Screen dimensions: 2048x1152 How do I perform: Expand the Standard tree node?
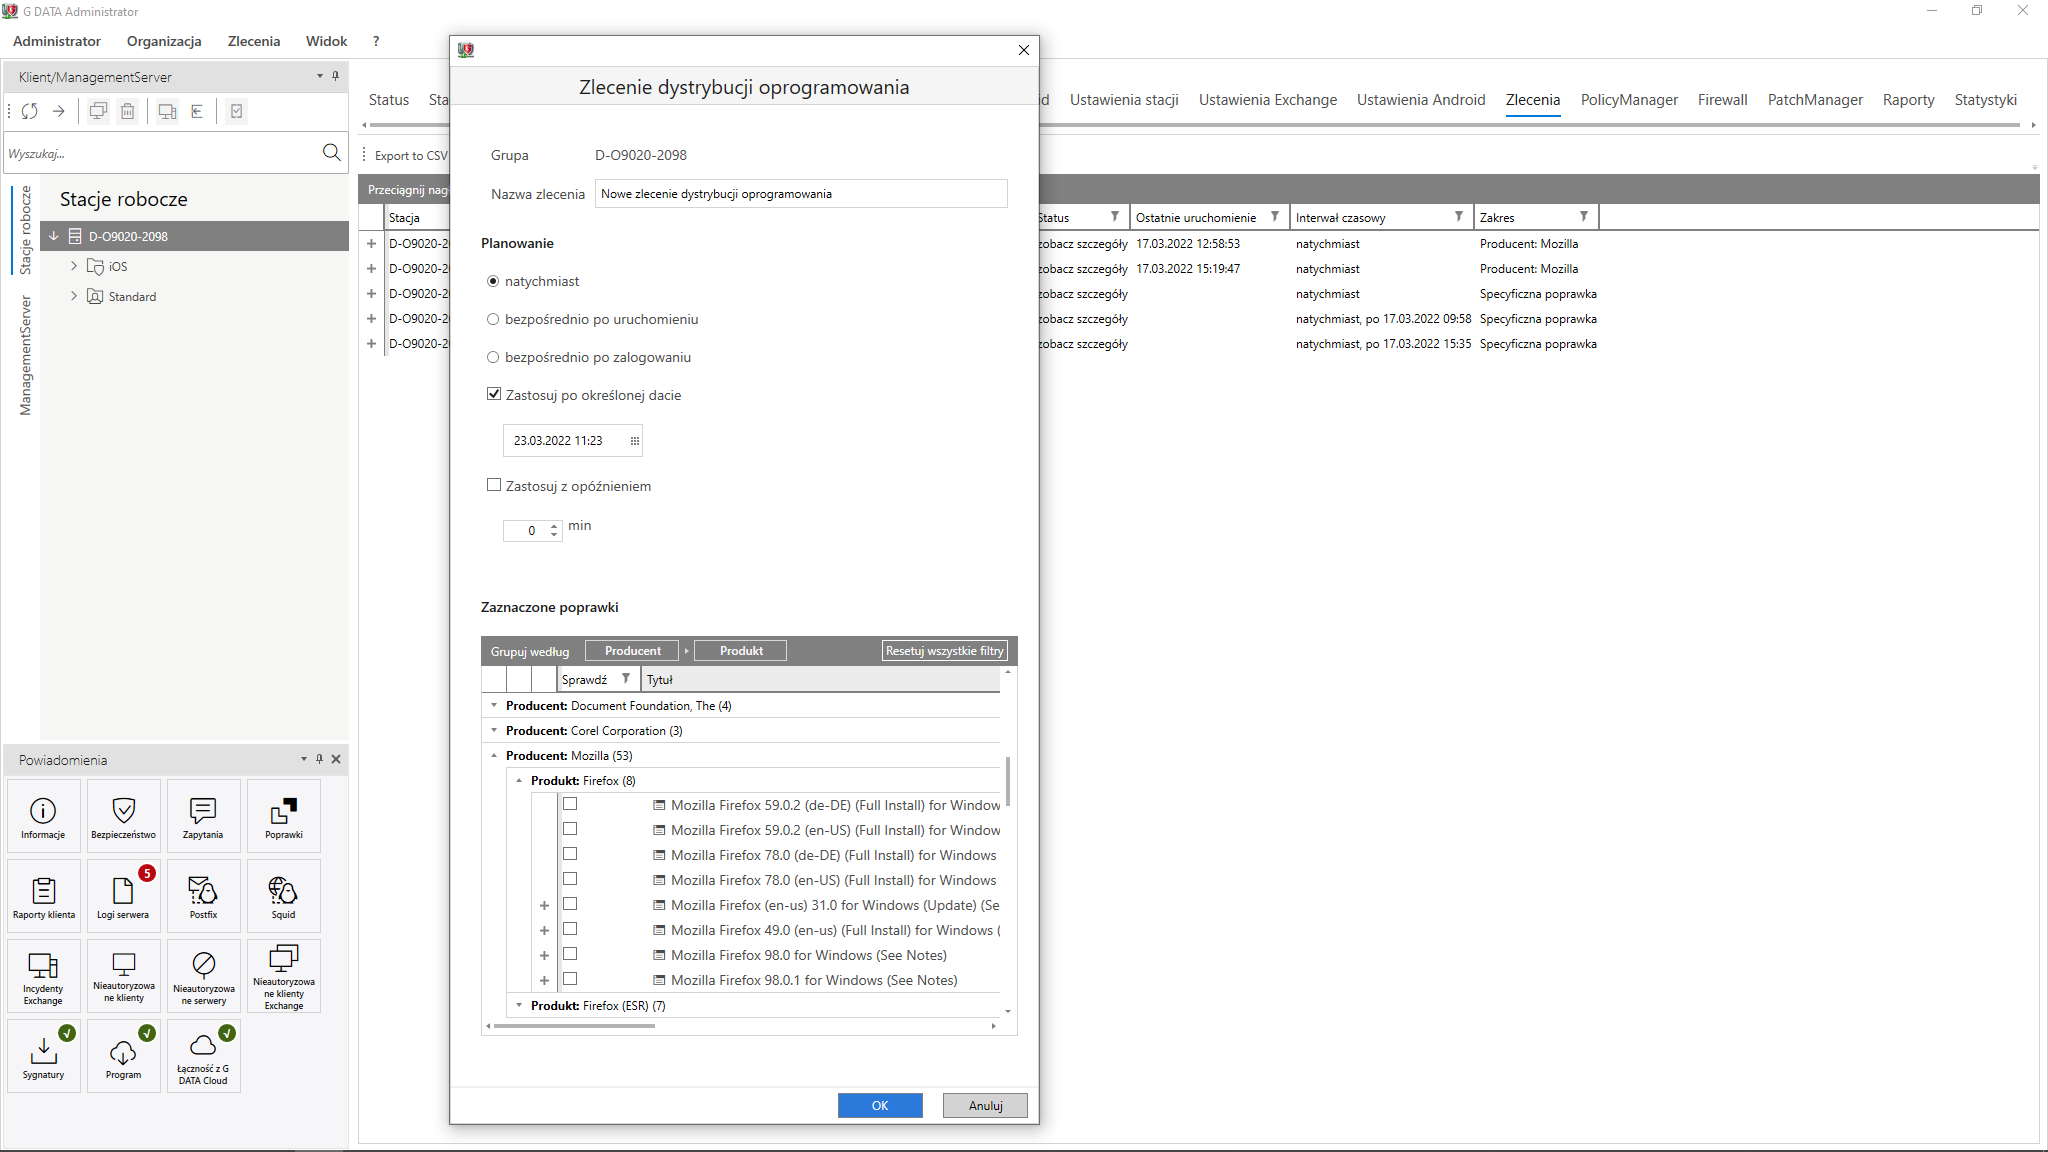pyautogui.click(x=74, y=296)
